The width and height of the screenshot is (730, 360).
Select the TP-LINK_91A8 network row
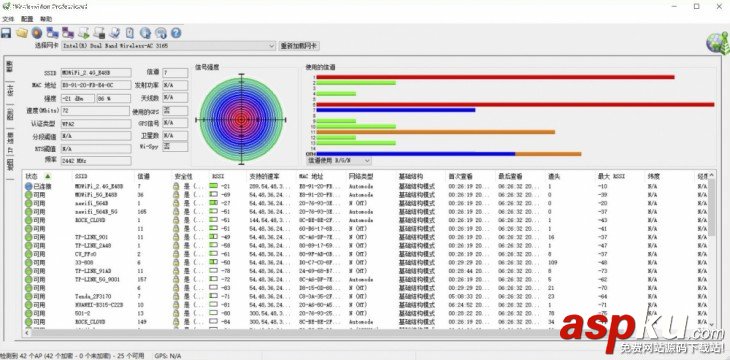click(365, 271)
